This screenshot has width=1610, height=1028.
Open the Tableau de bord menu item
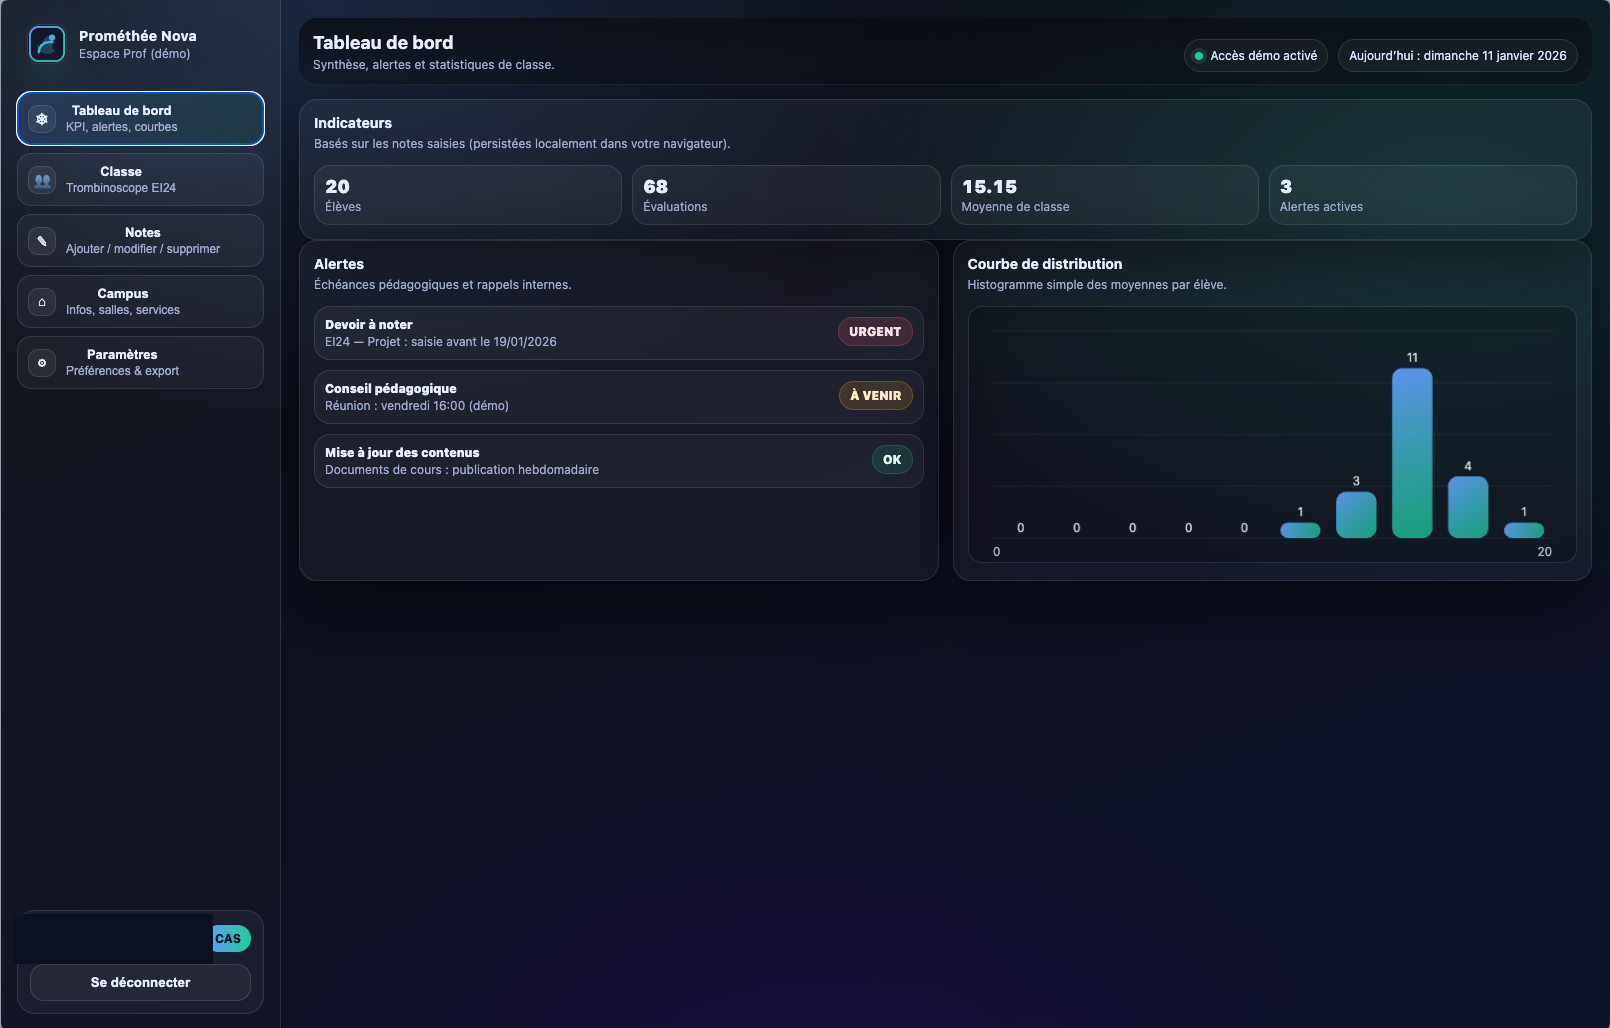click(140, 119)
